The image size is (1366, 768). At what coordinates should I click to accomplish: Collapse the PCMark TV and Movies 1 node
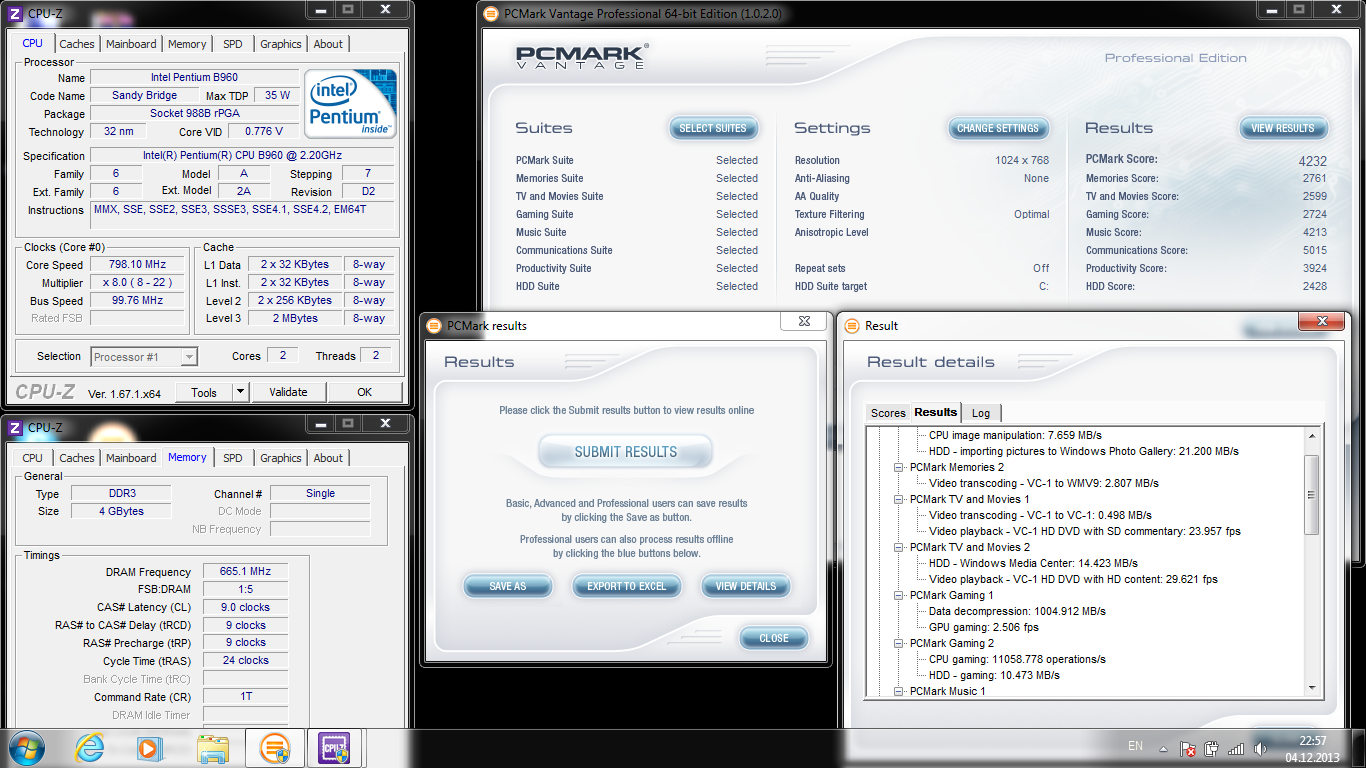coord(898,499)
